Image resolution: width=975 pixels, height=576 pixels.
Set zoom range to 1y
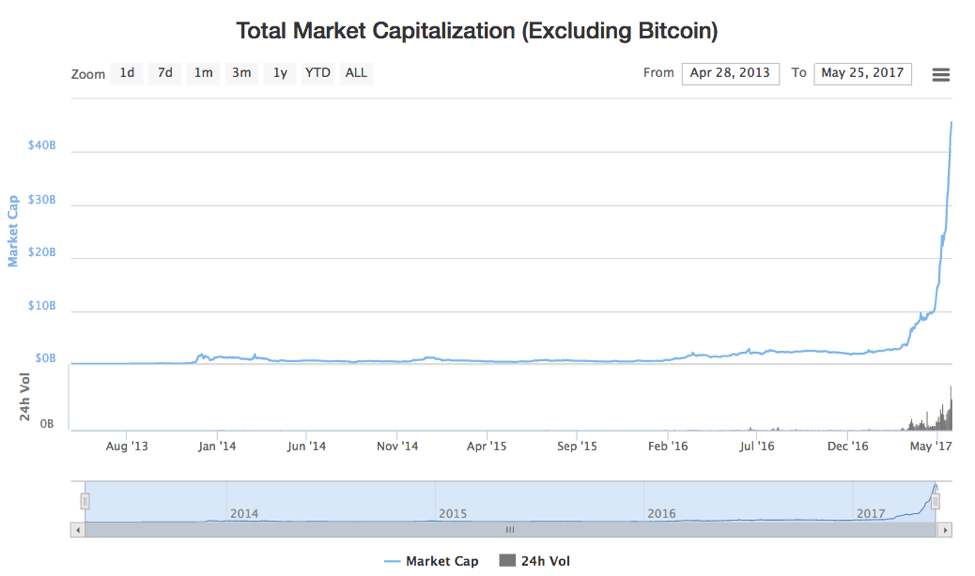tap(280, 73)
